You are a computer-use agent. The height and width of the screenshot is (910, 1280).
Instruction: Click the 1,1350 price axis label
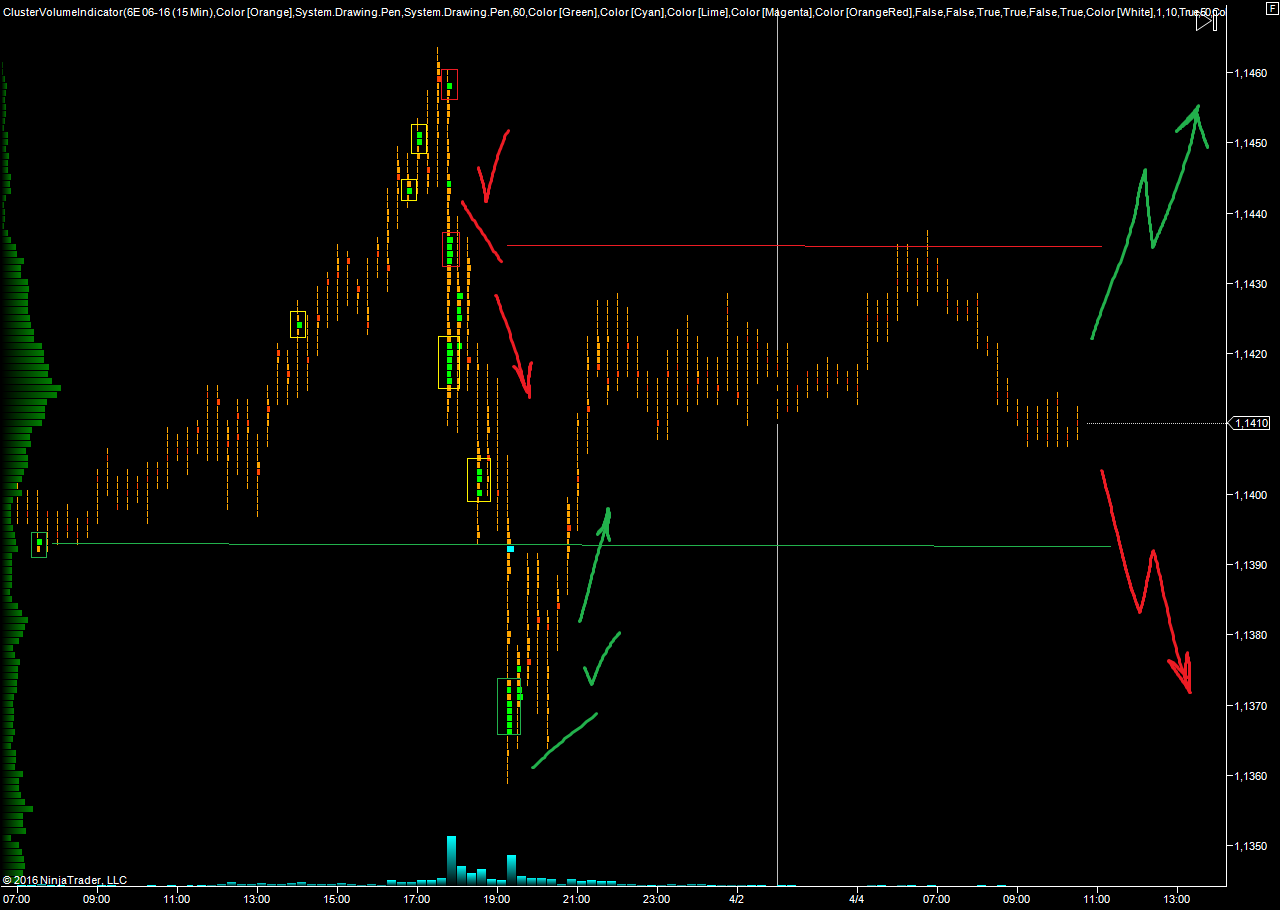1250,846
